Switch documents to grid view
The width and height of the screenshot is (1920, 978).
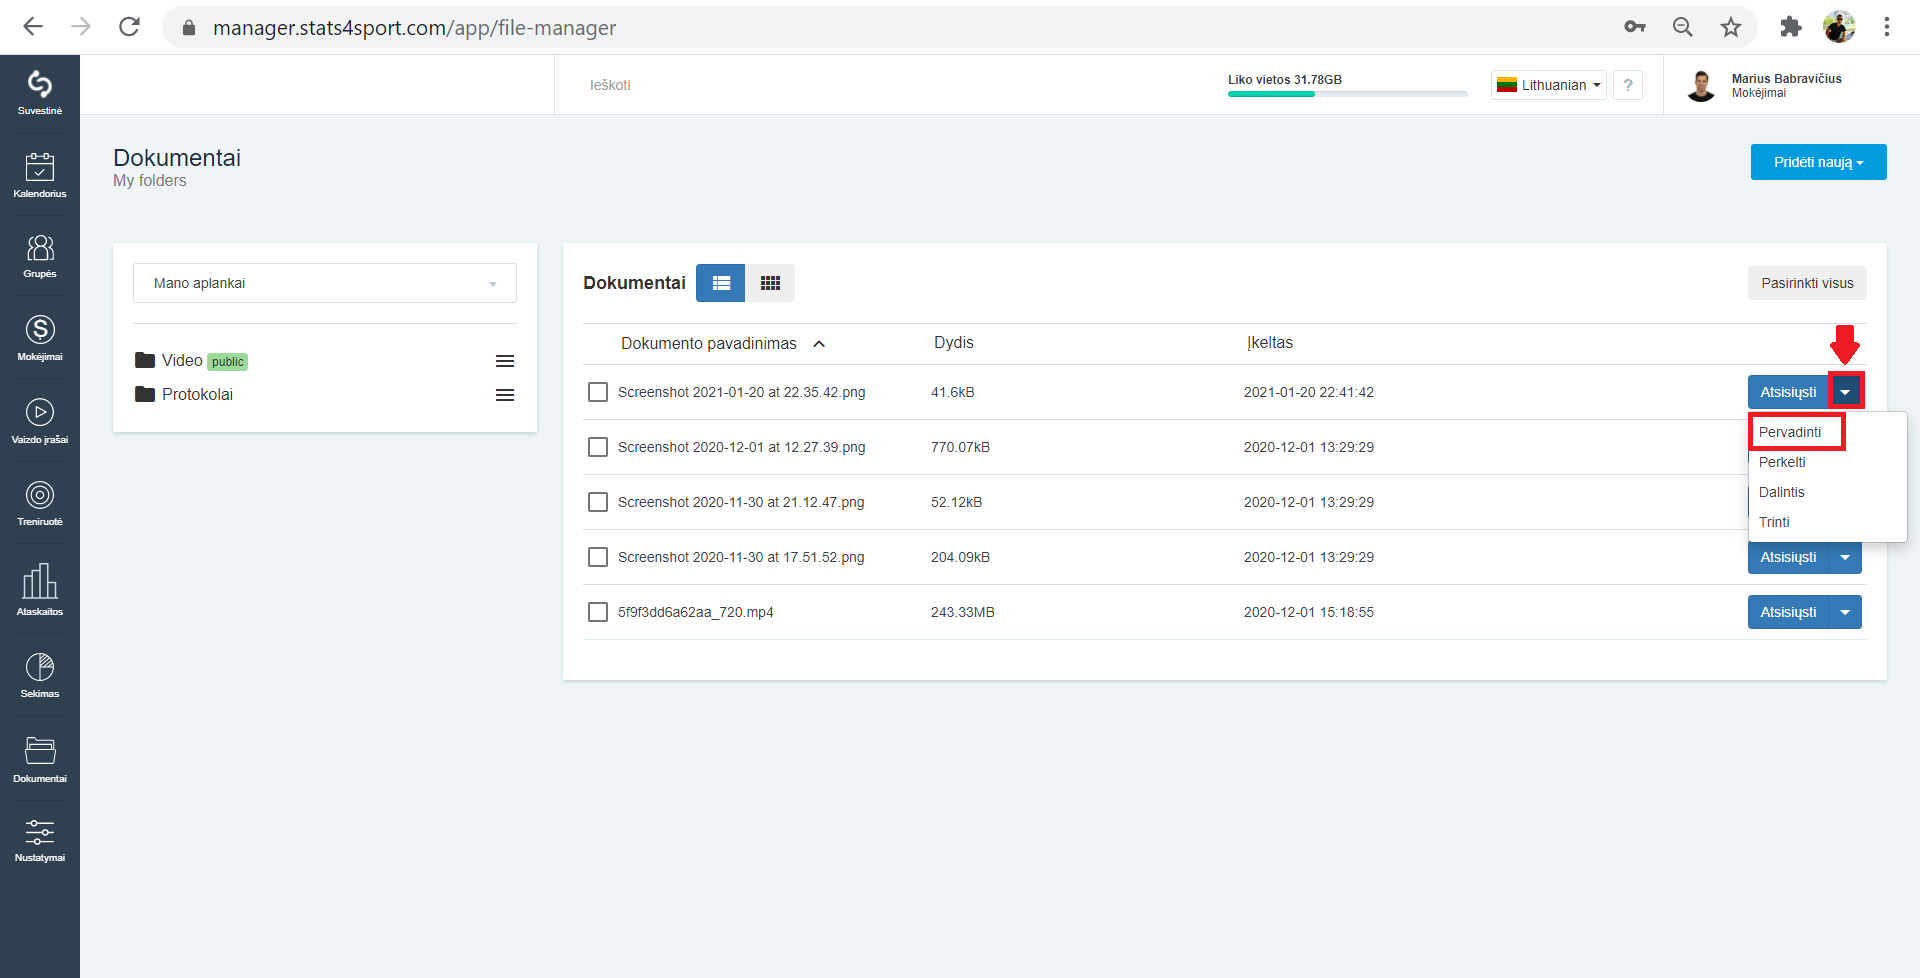click(770, 283)
